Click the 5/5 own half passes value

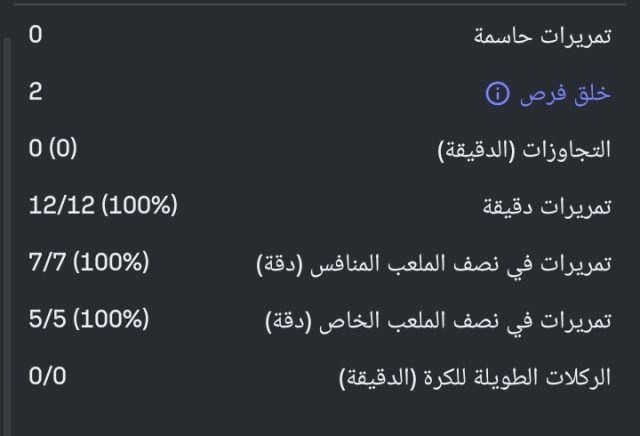[48, 321]
